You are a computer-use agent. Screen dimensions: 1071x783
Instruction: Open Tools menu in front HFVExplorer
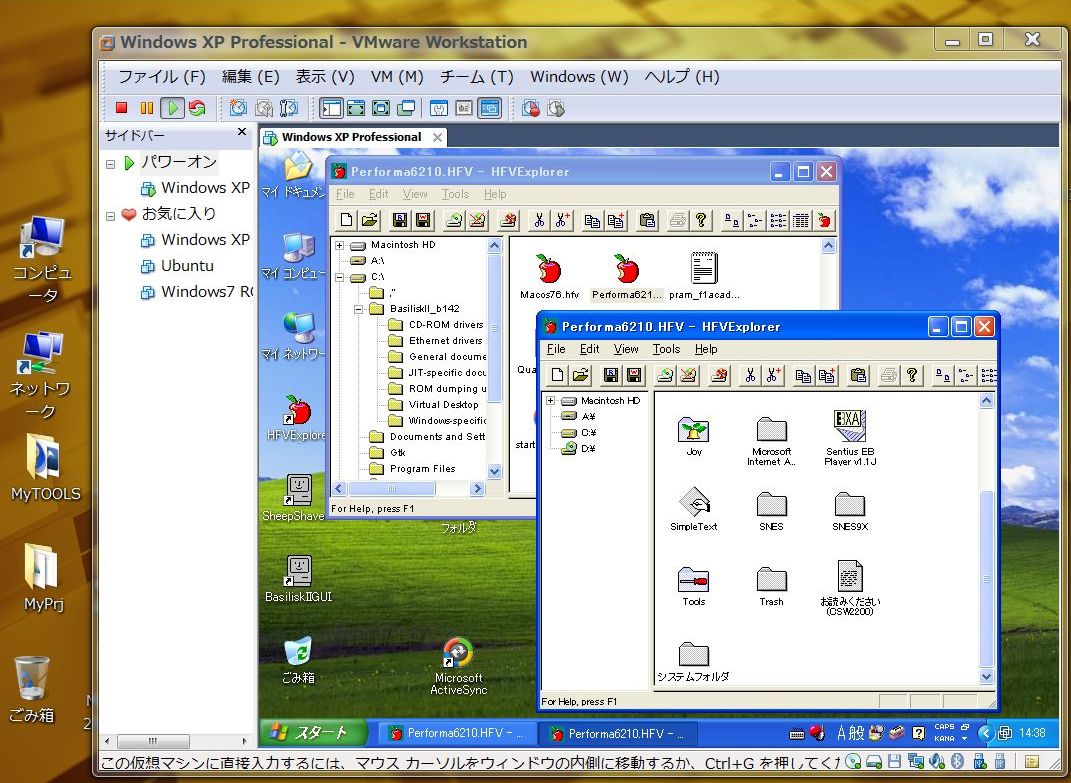tap(666, 349)
